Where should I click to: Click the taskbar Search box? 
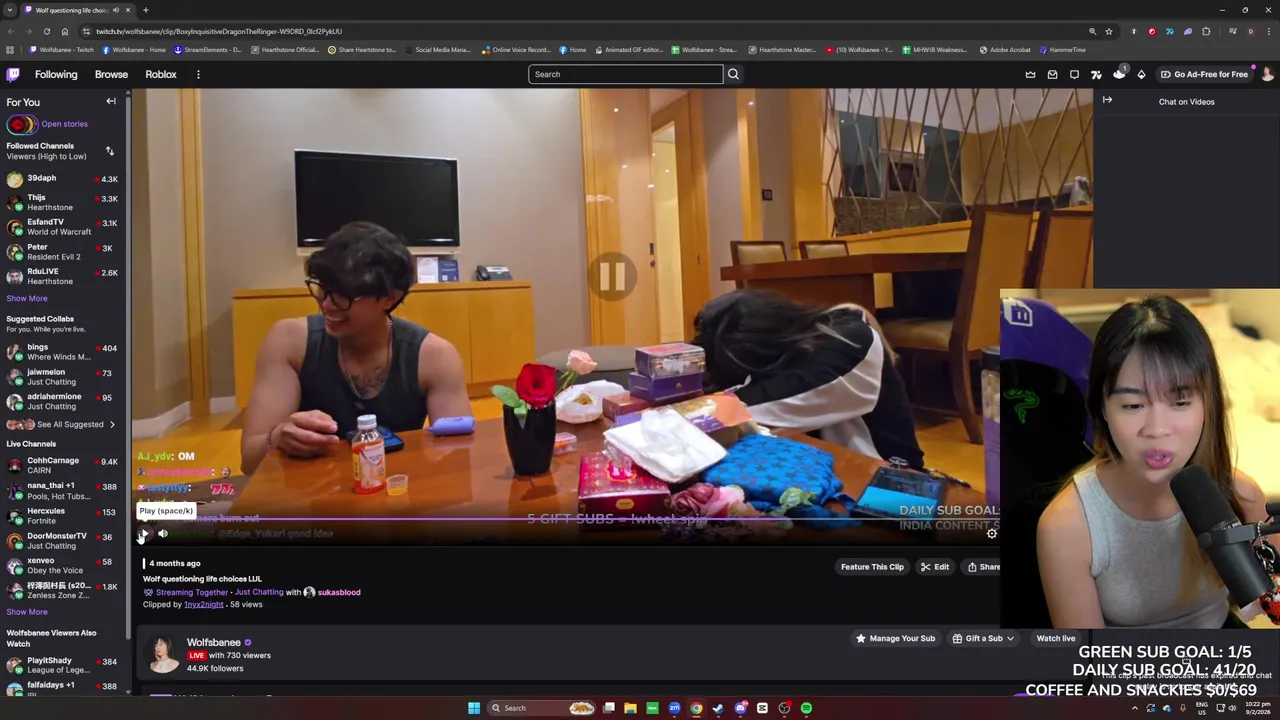(543, 708)
